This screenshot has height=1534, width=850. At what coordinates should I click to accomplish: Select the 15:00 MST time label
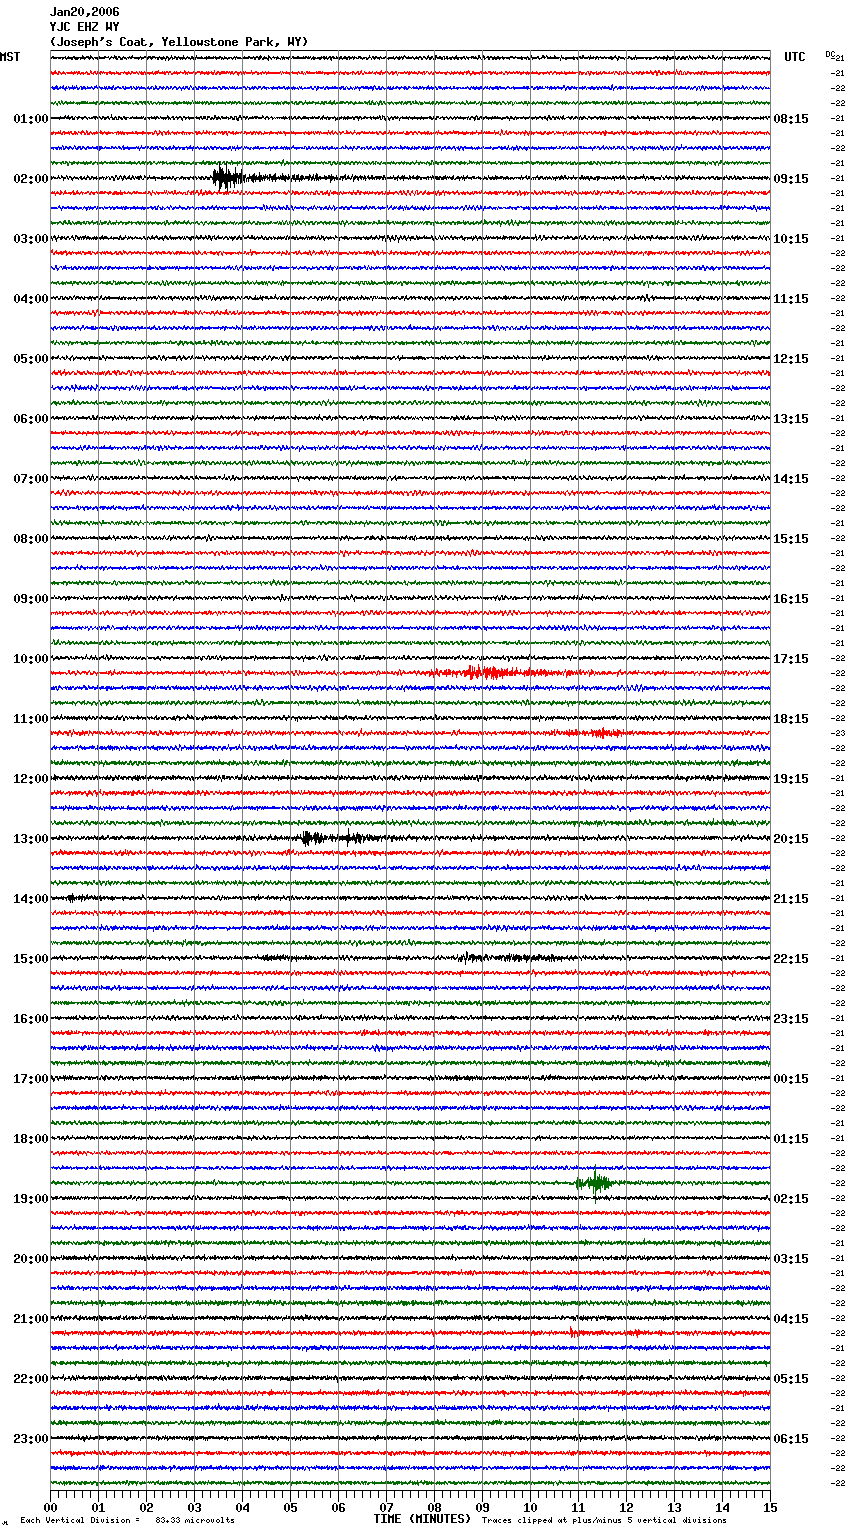point(30,959)
